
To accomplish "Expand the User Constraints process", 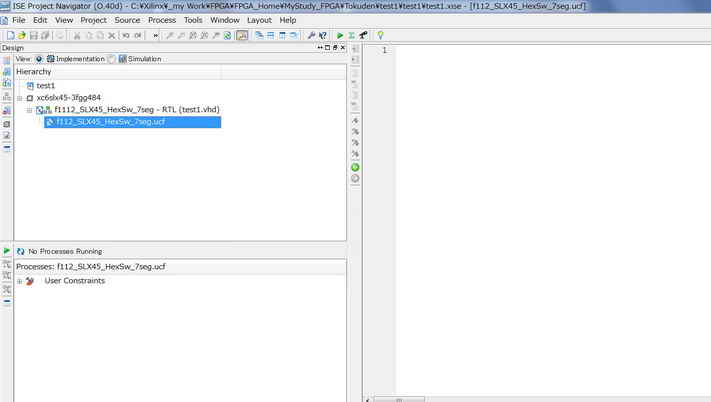I will (19, 281).
